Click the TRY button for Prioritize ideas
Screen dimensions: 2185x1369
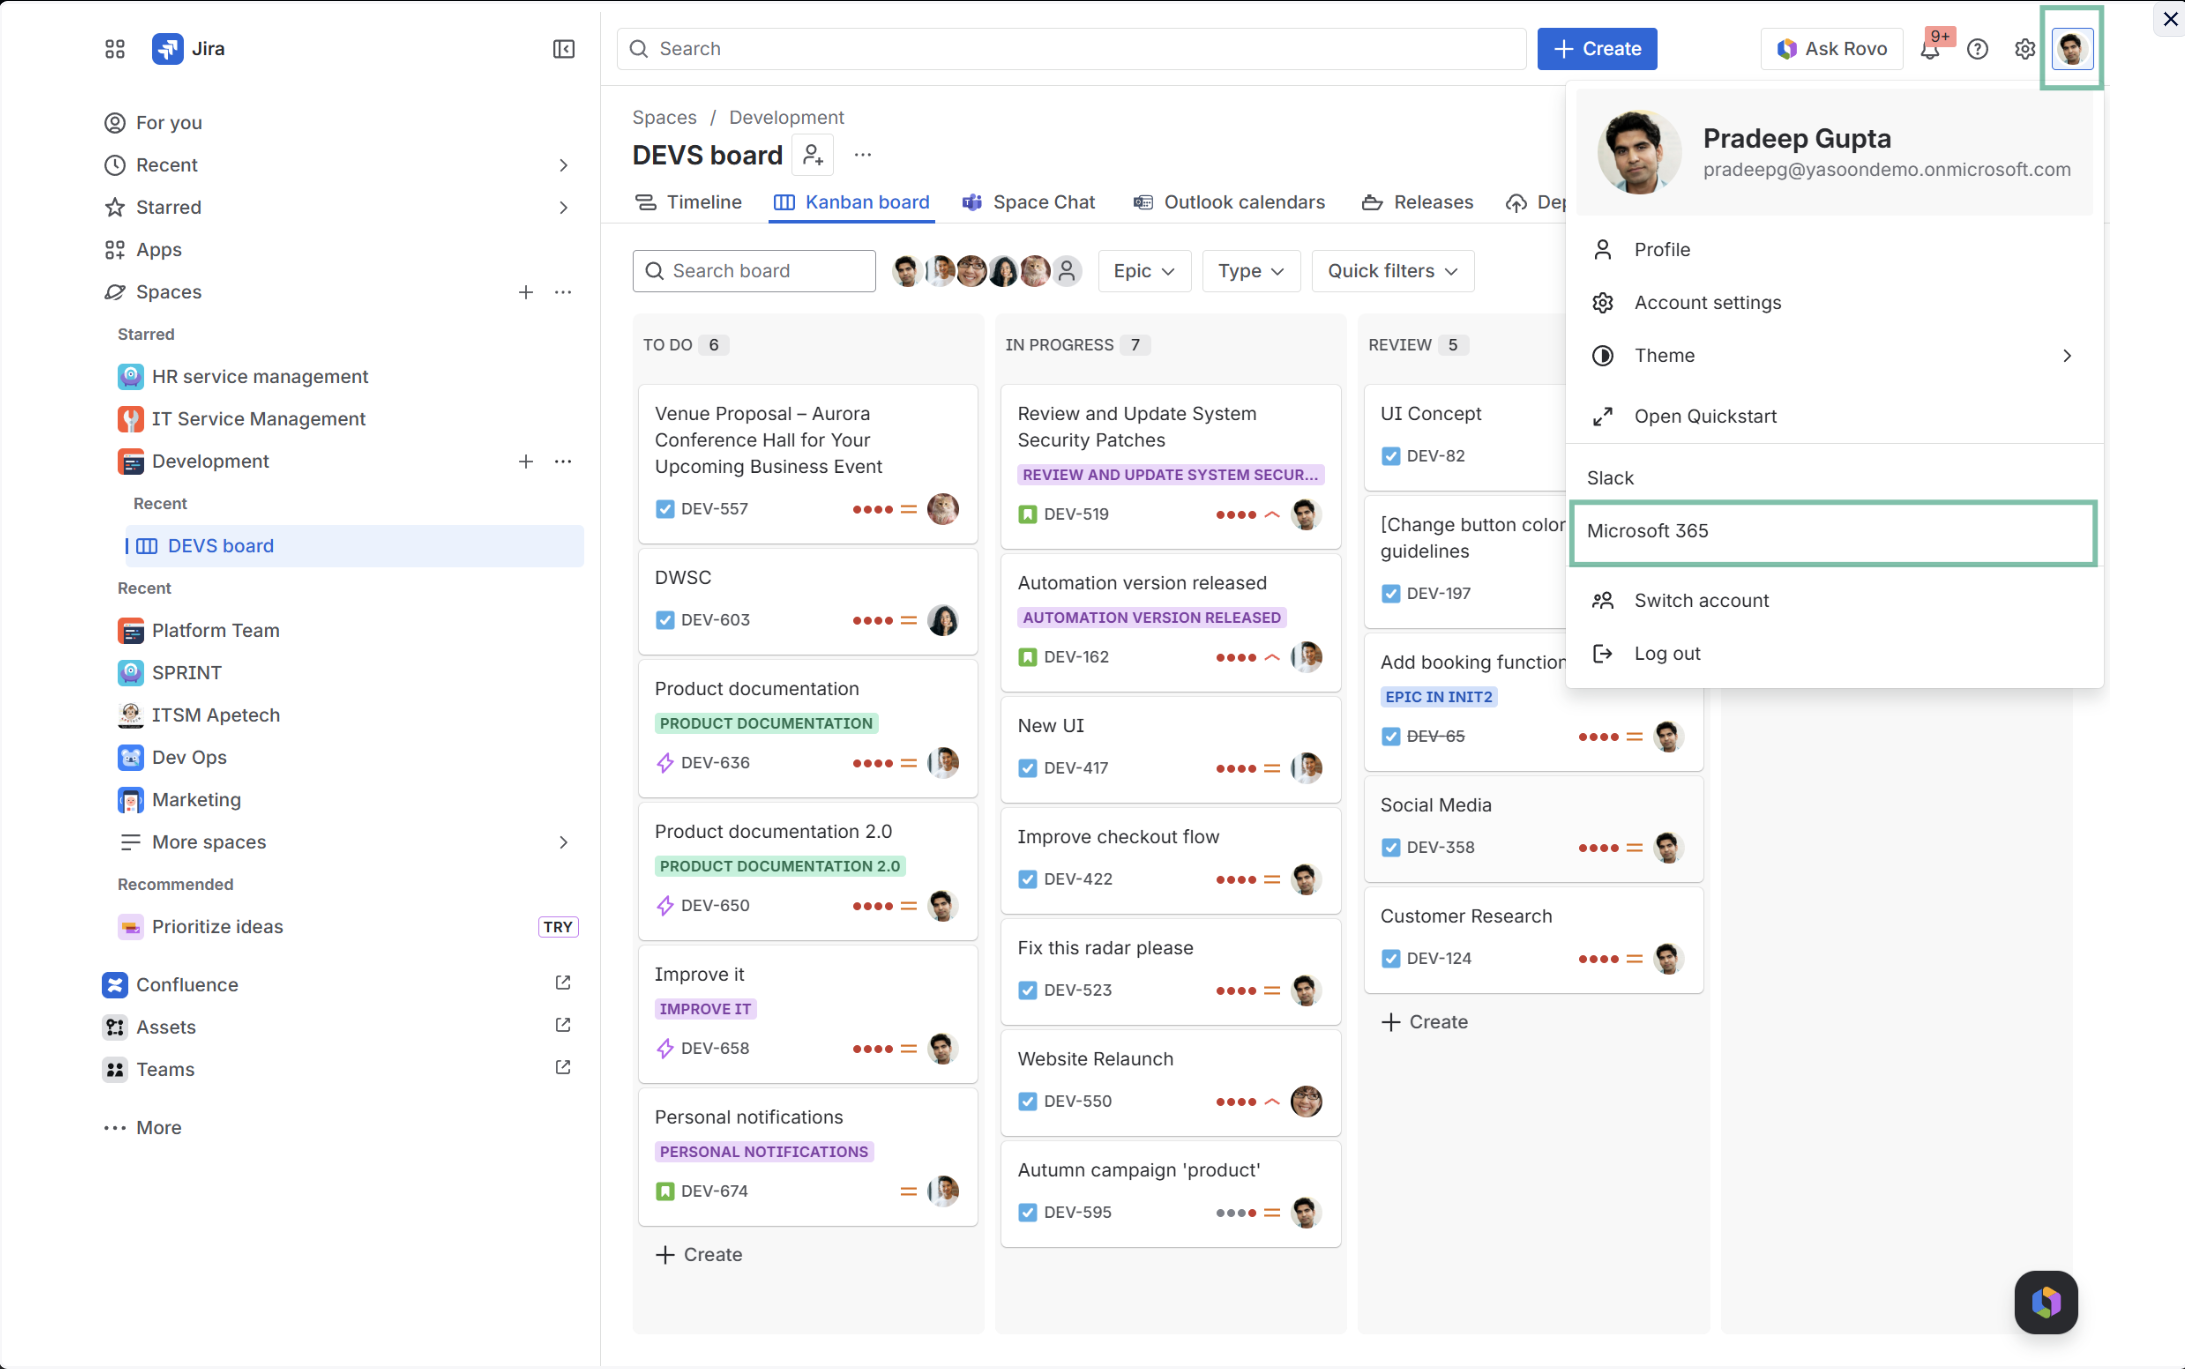pos(558,927)
